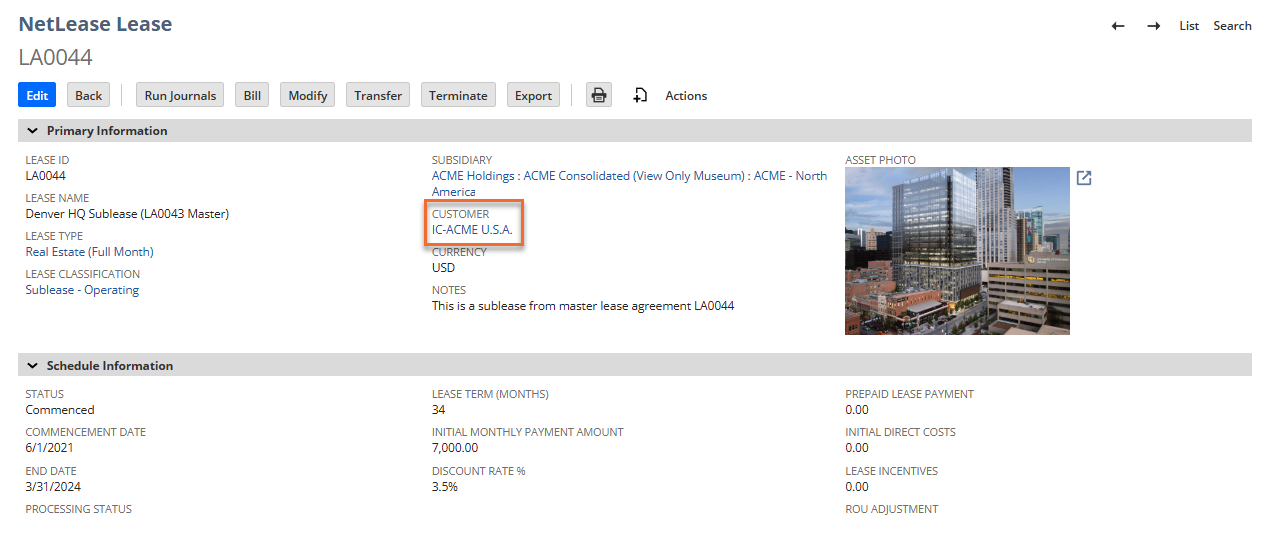
Task: Click the Transfer button
Action: point(378,95)
